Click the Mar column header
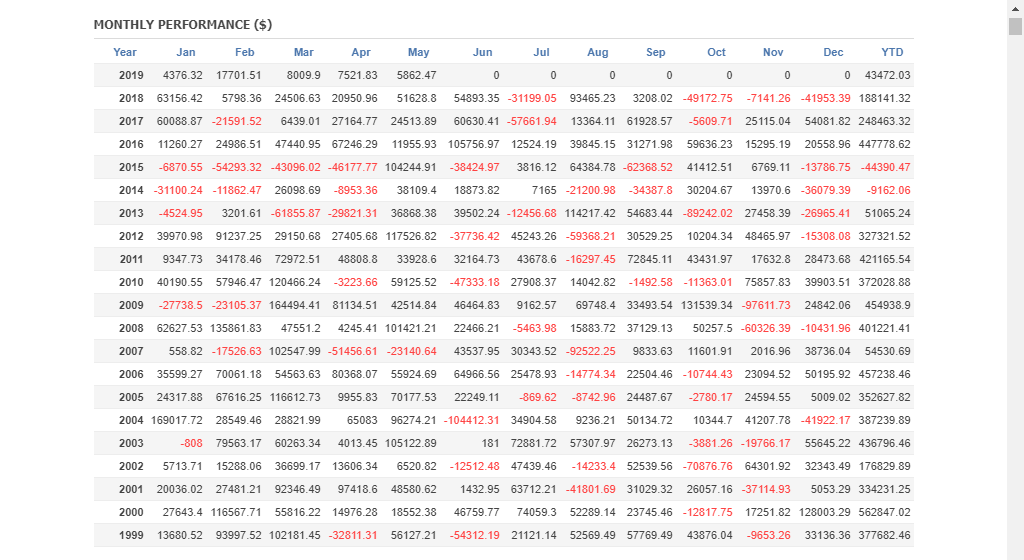 (304, 52)
